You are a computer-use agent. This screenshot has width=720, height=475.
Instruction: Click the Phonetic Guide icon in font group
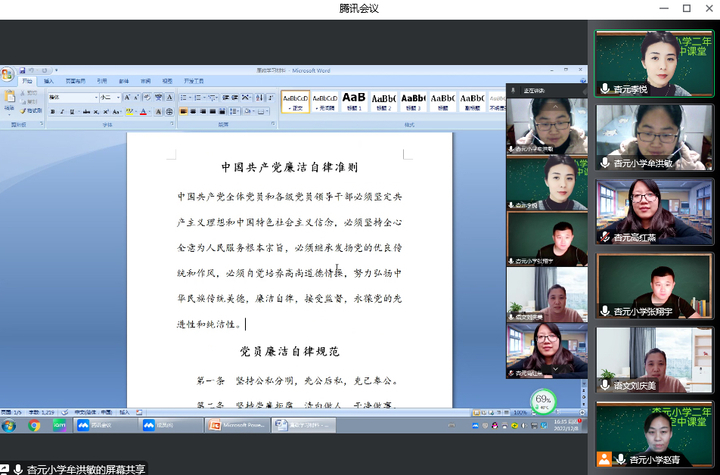pos(158,97)
